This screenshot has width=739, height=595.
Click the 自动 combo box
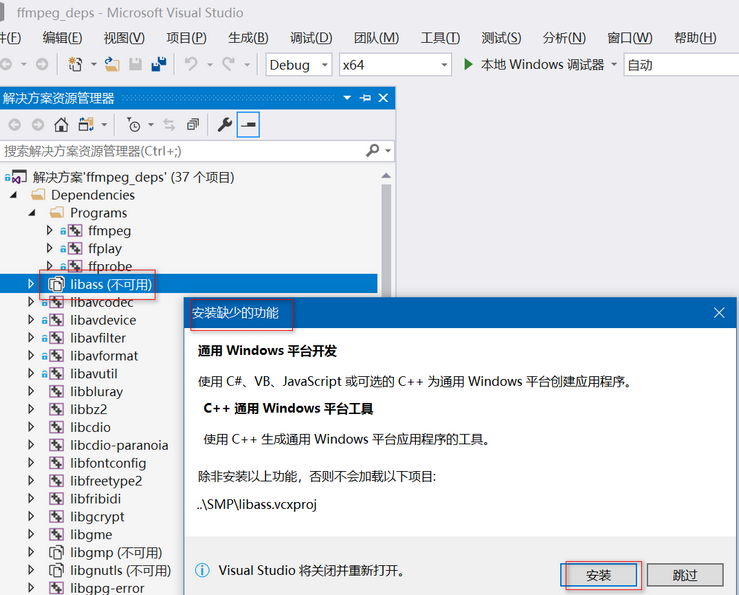(682, 65)
